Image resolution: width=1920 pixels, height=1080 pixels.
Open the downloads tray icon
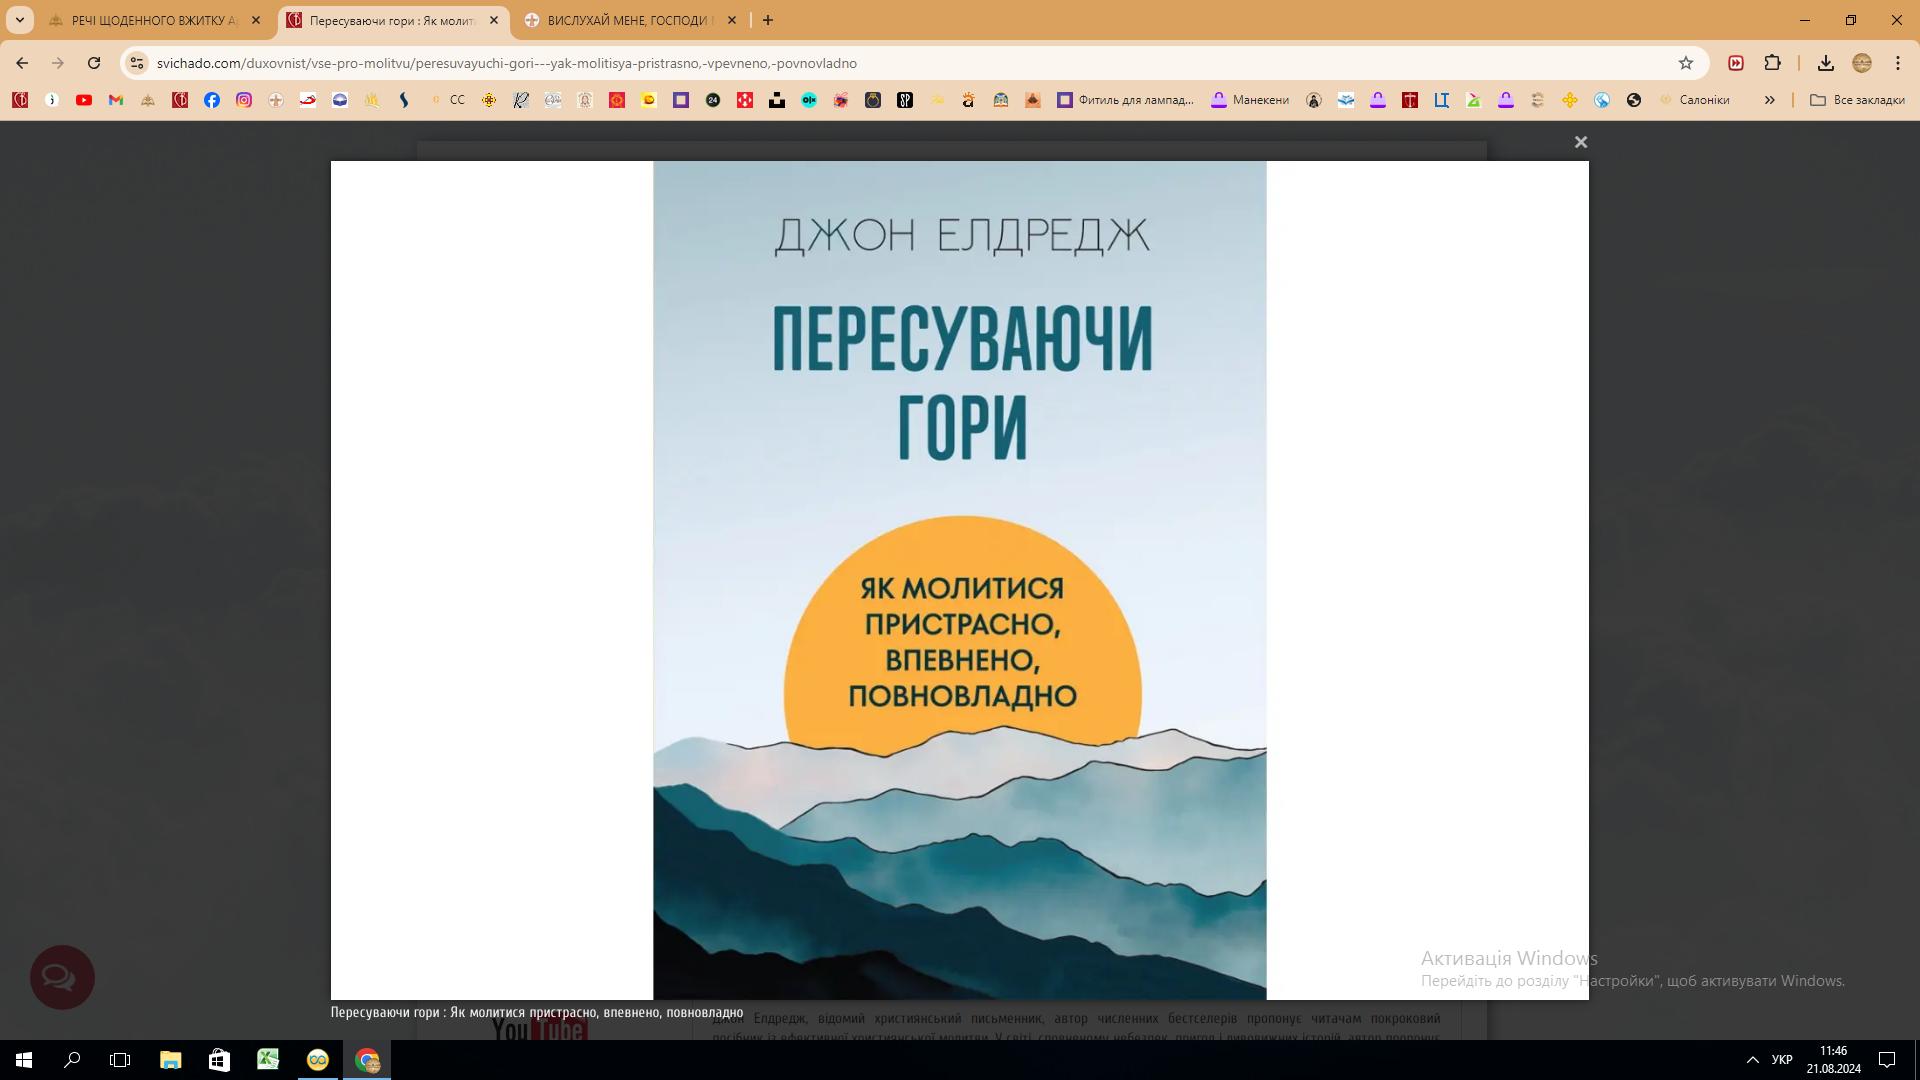tap(1825, 63)
